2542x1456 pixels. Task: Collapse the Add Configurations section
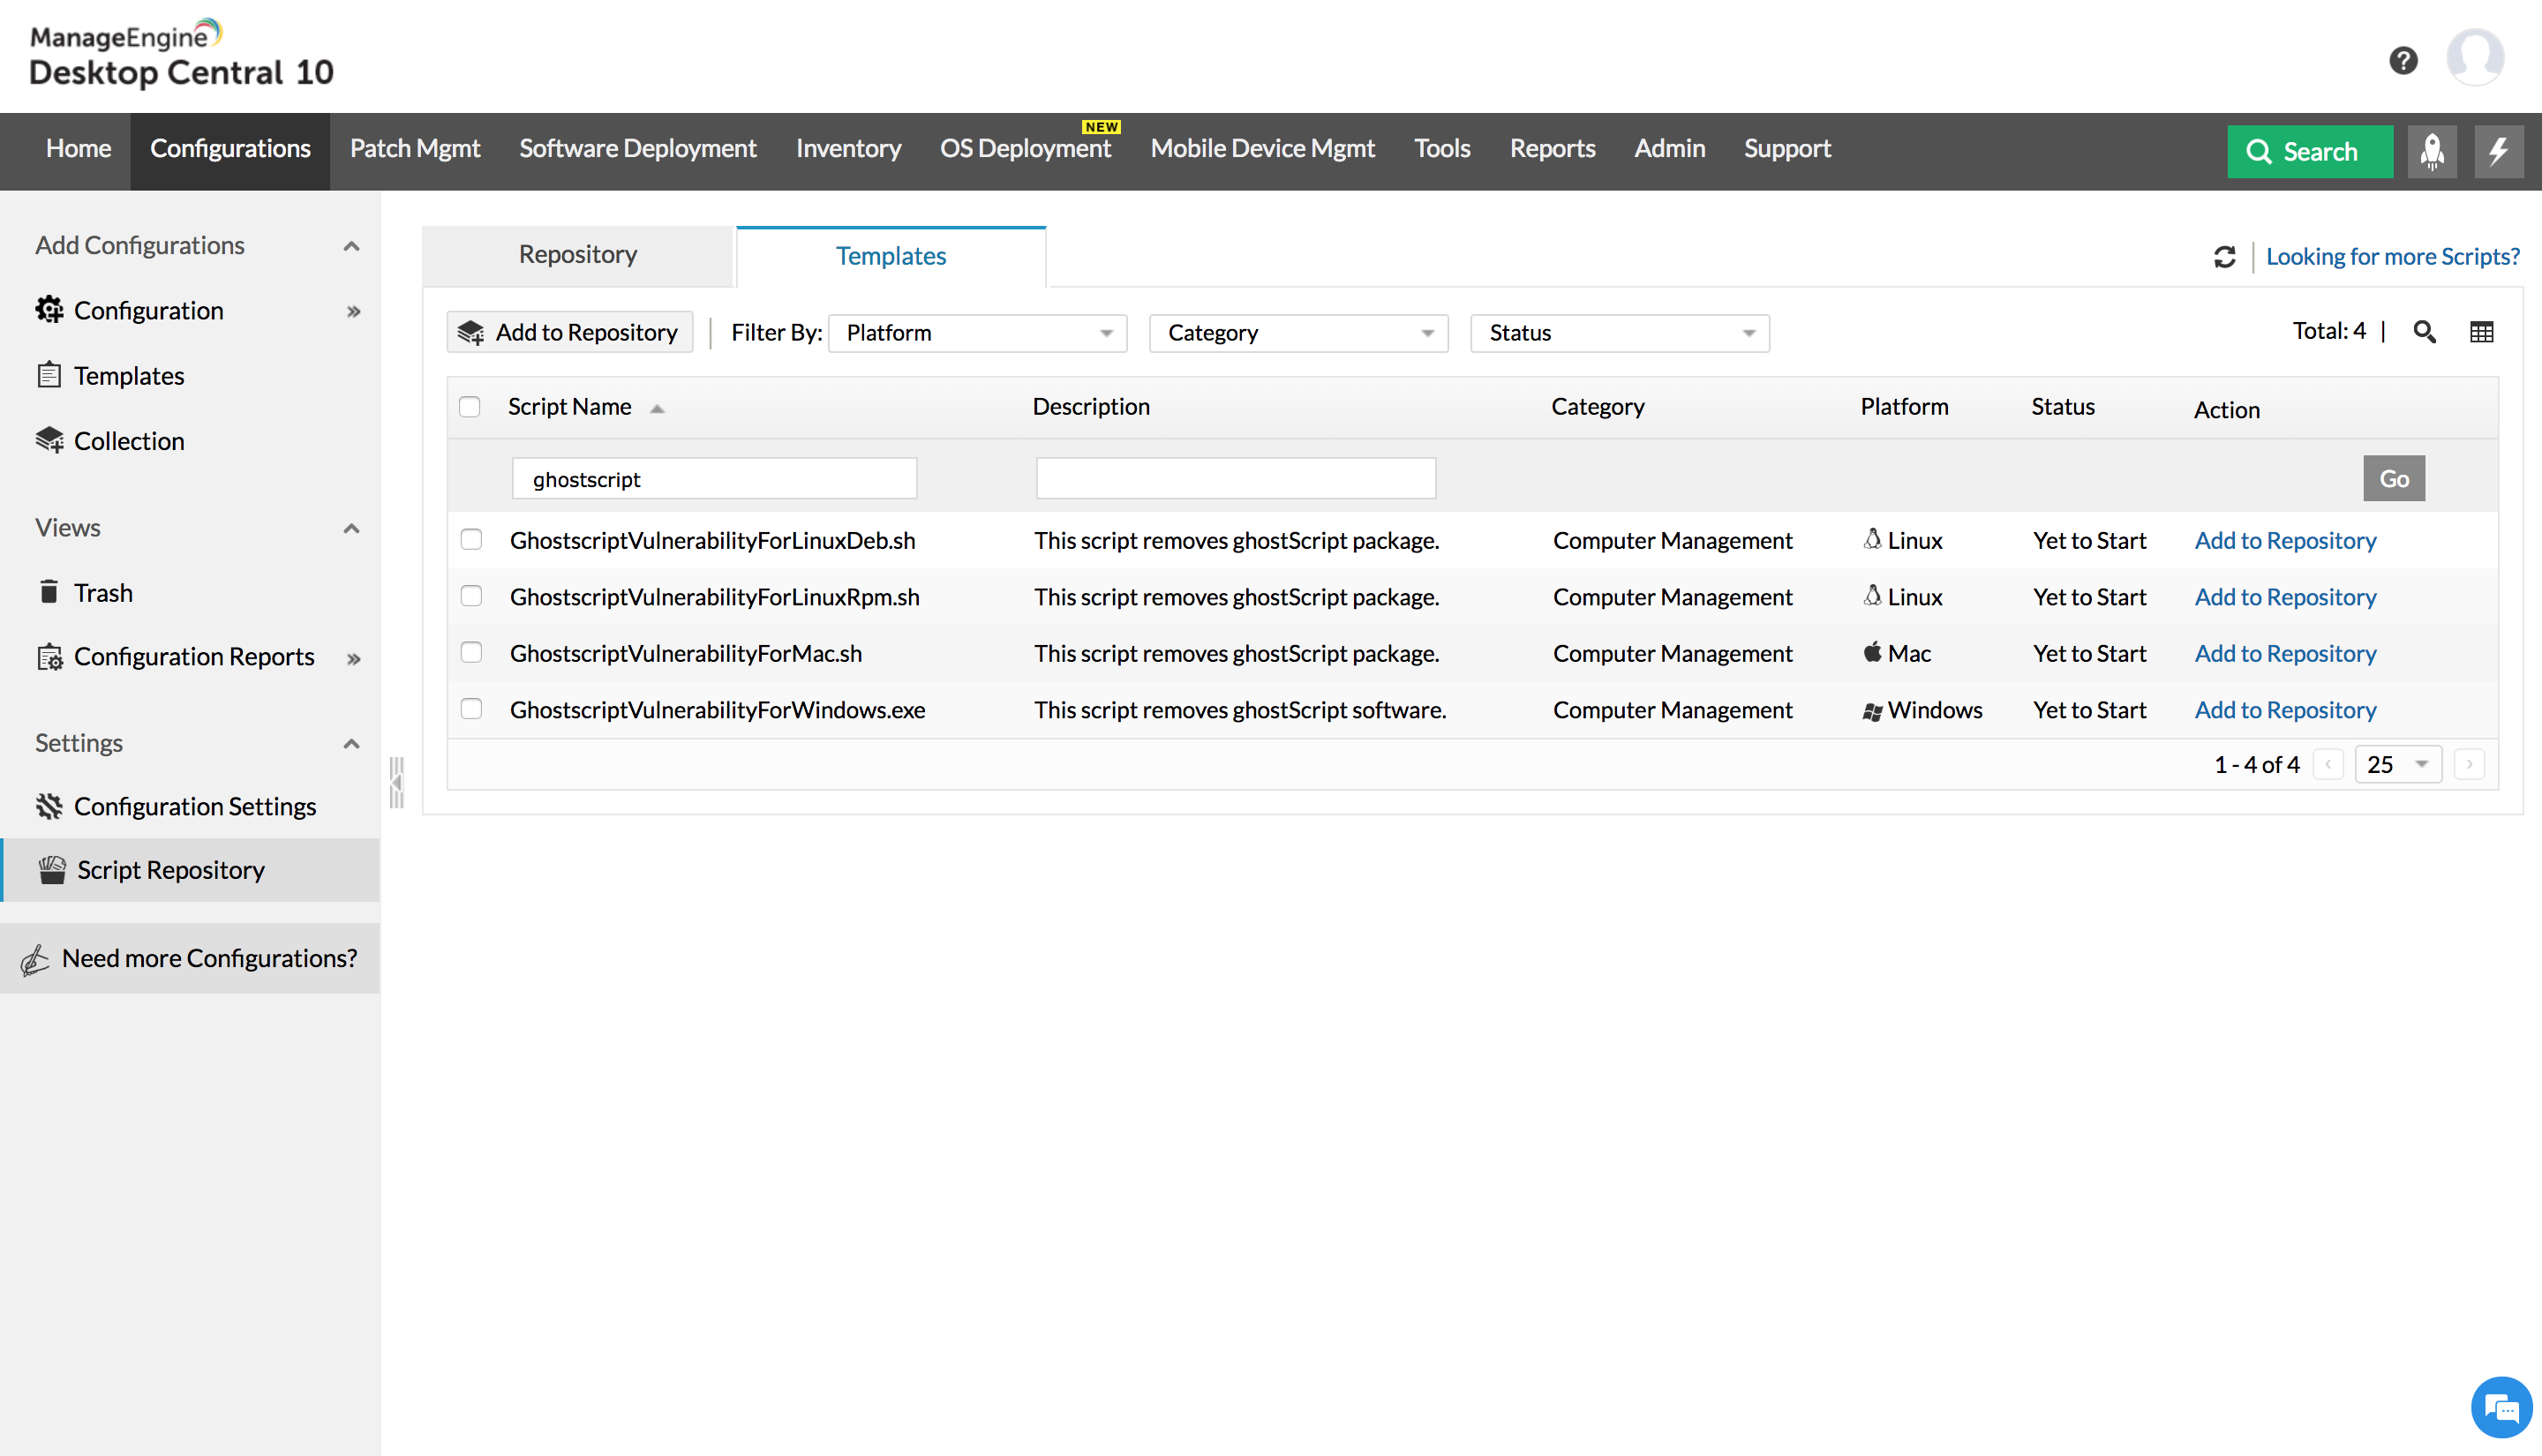(x=351, y=246)
